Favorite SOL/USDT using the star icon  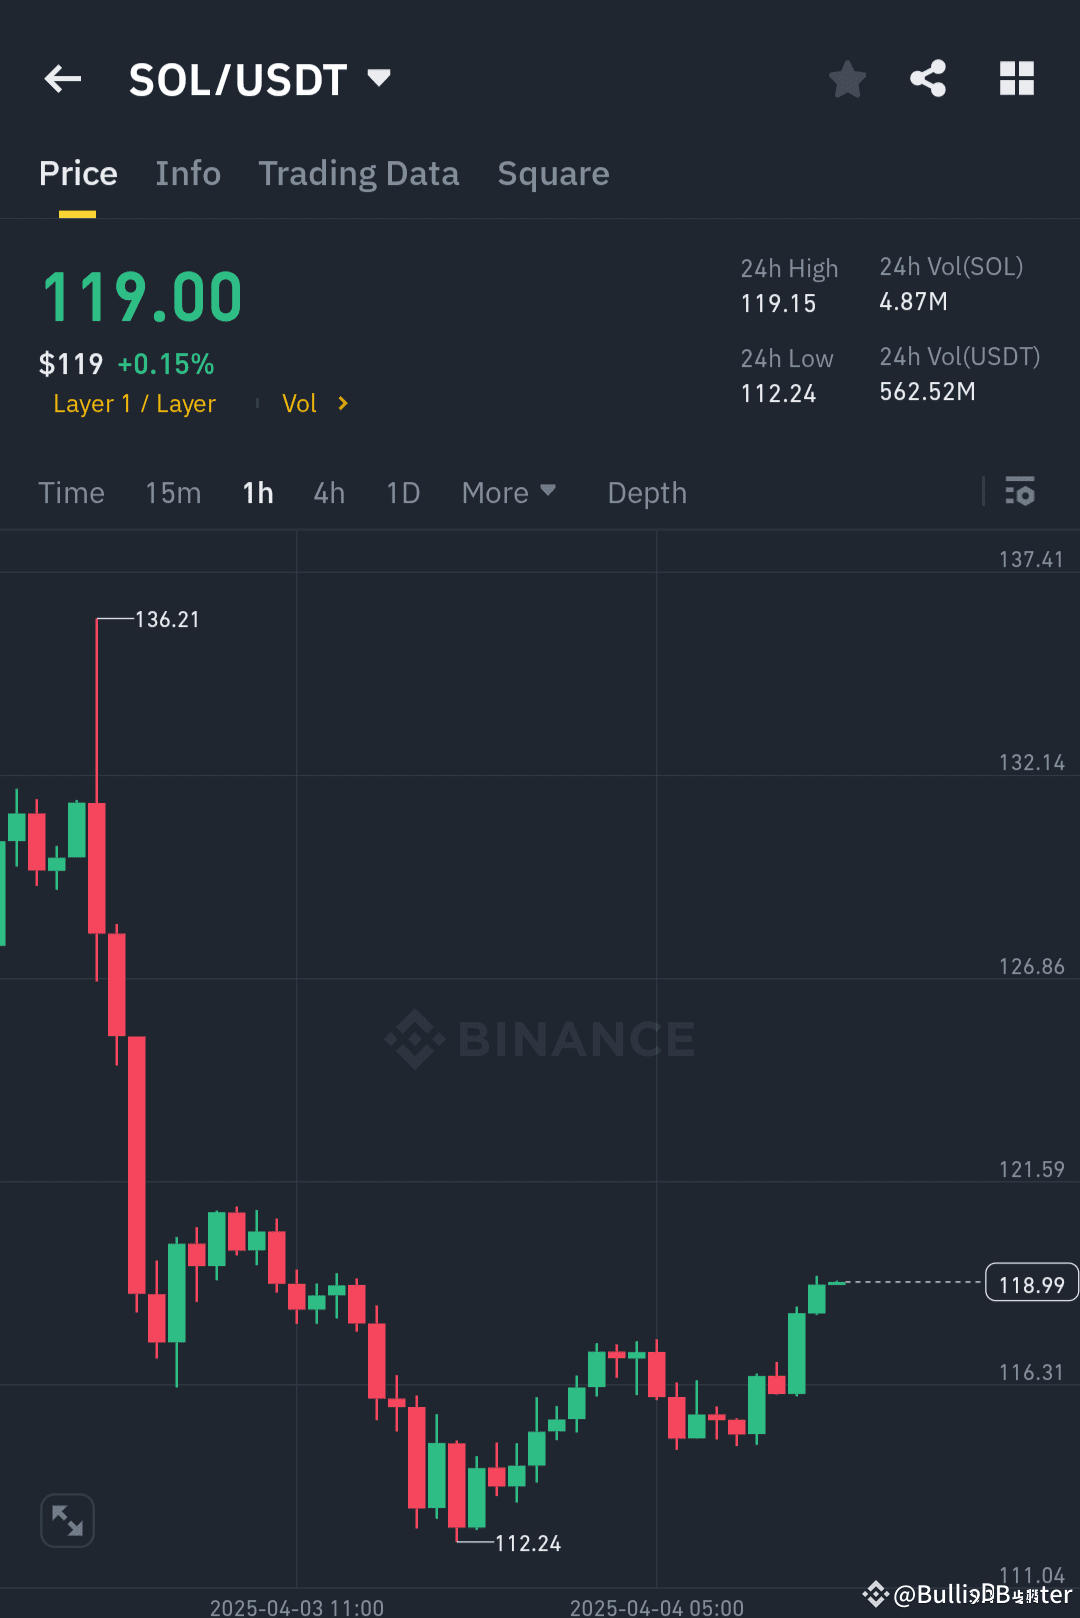click(x=847, y=79)
